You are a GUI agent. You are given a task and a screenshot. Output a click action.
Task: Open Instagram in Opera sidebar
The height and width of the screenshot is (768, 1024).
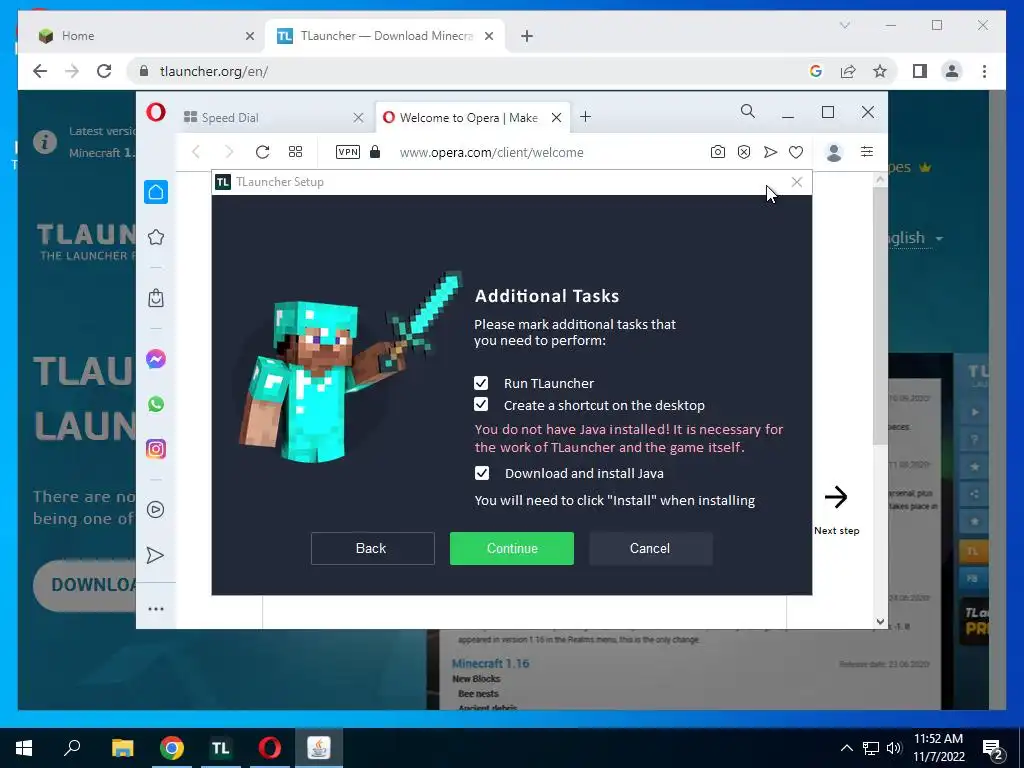[x=155, y=449]
